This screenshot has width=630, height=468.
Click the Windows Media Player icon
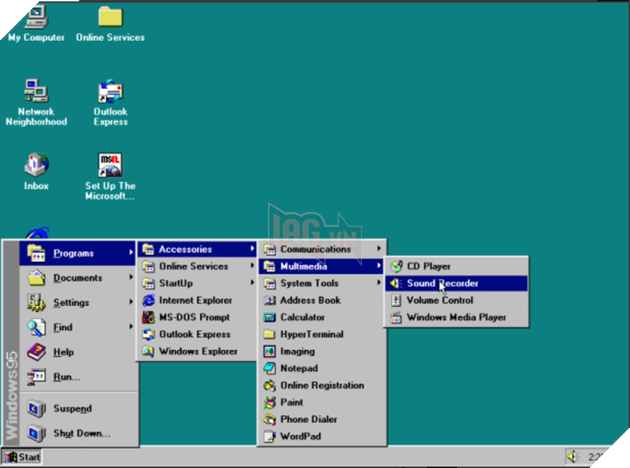396,317
